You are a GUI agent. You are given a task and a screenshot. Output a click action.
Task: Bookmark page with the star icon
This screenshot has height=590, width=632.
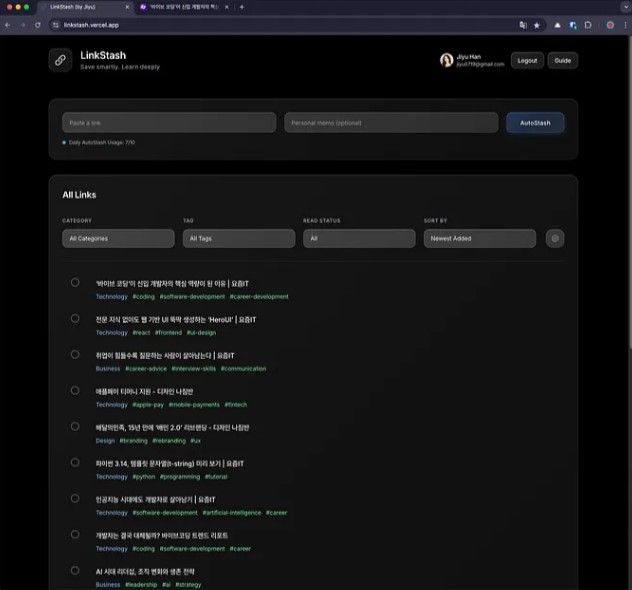tap(536, 25)
